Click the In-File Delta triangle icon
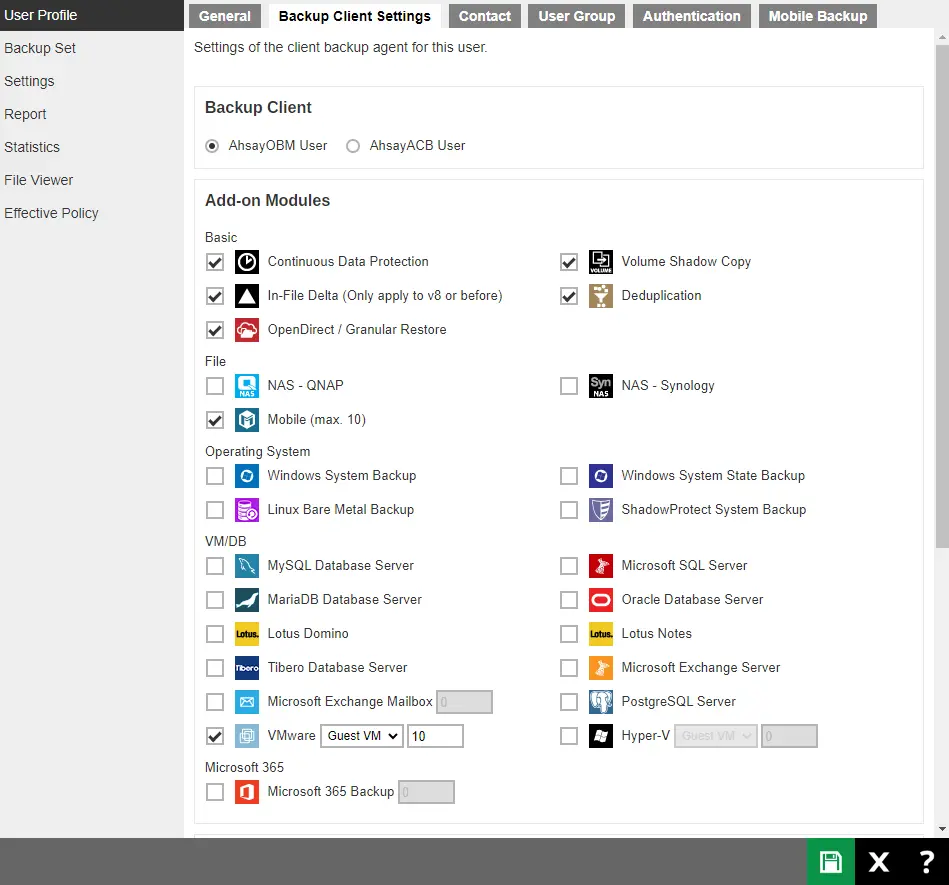Screen dimensions: 949x885 click(x=247, y=296)
